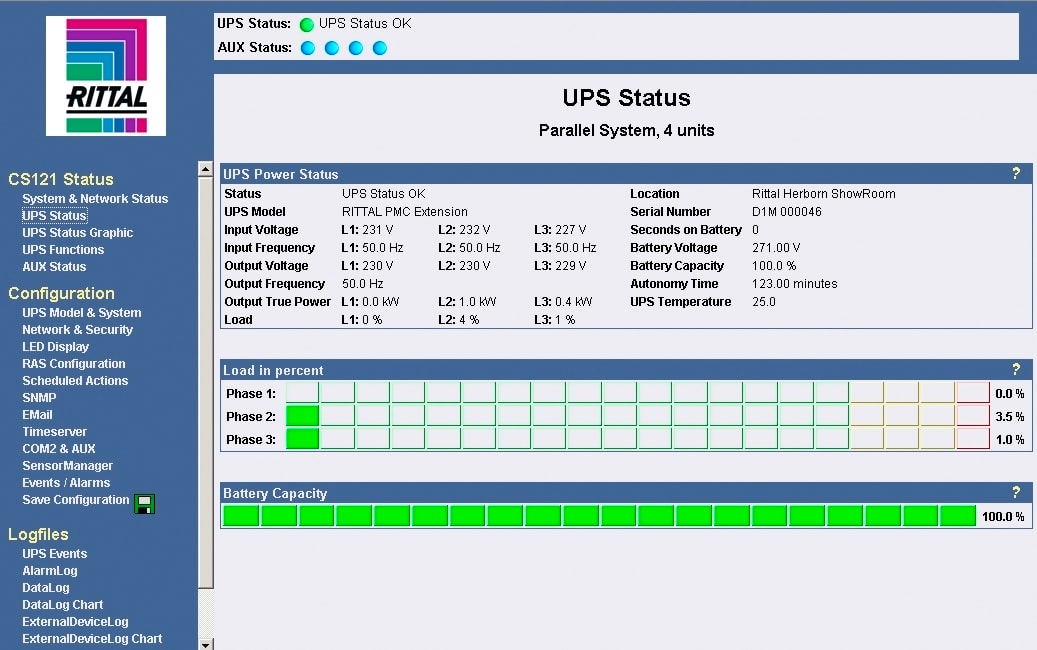The width and height of the screenshot is (1037, 650).
Task: Click the 'Rittal Herborn ShowRoom' location value
Action: pos(823,194)
